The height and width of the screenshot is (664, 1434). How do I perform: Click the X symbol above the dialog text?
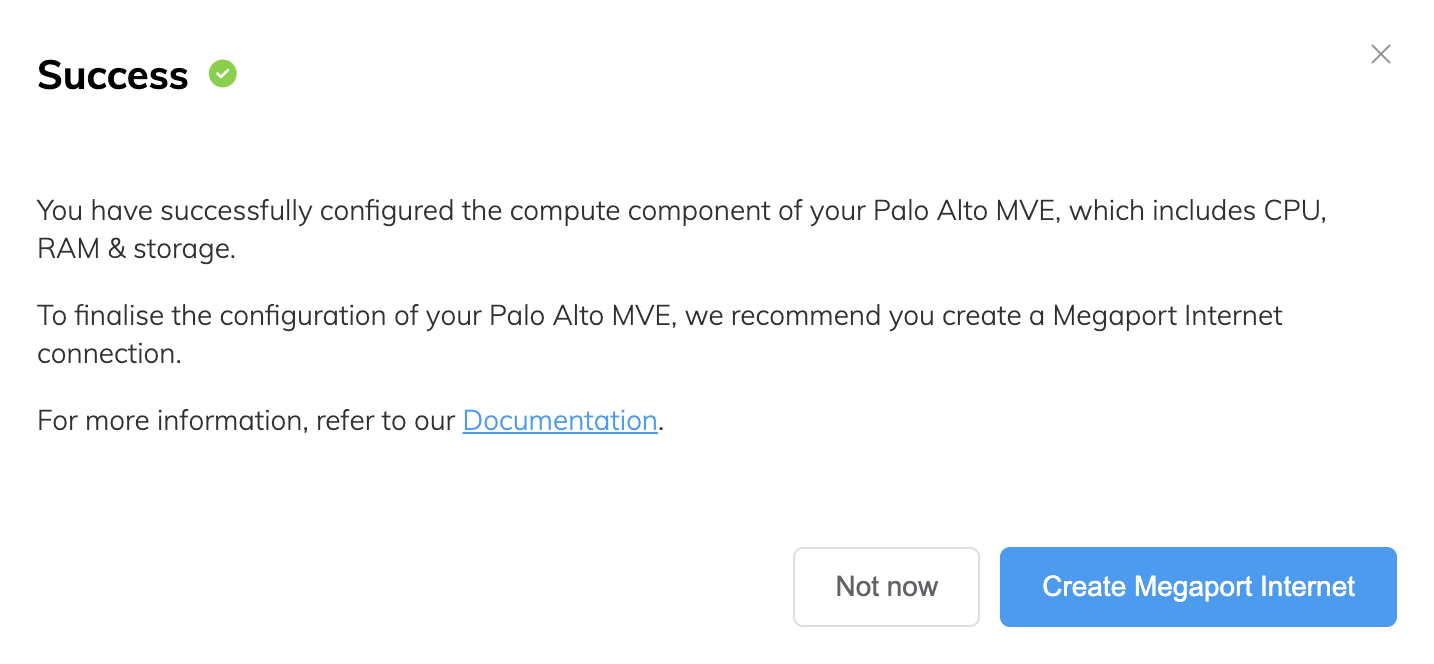coord(1381,54)
